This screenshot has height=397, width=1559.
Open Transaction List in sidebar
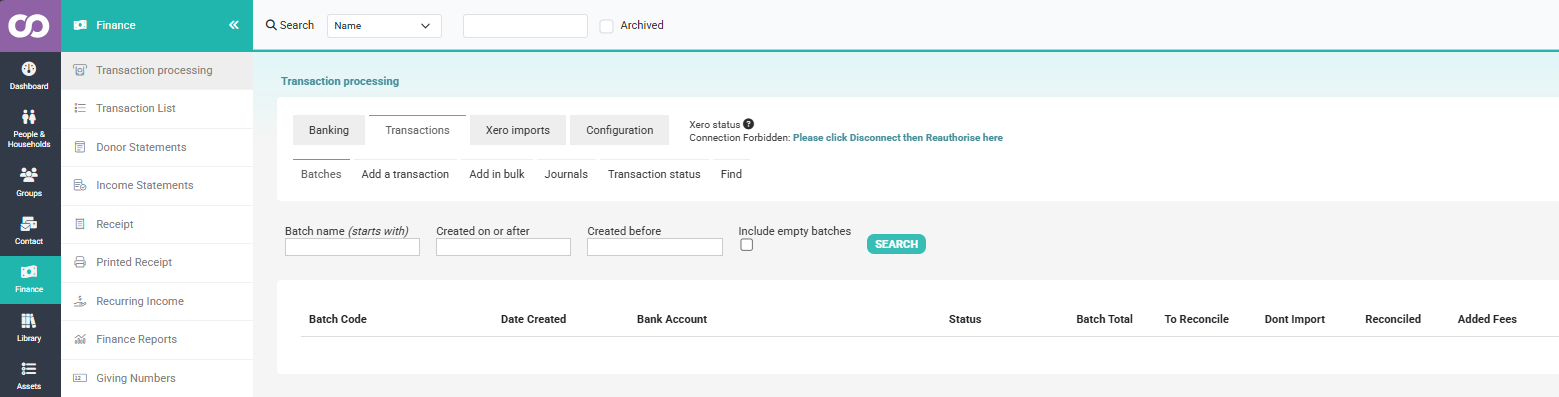157,108
